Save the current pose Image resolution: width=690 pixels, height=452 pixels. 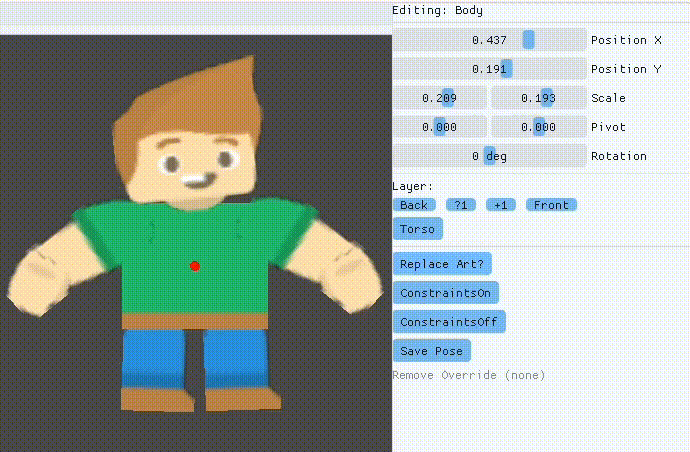(x=431, y=351)
